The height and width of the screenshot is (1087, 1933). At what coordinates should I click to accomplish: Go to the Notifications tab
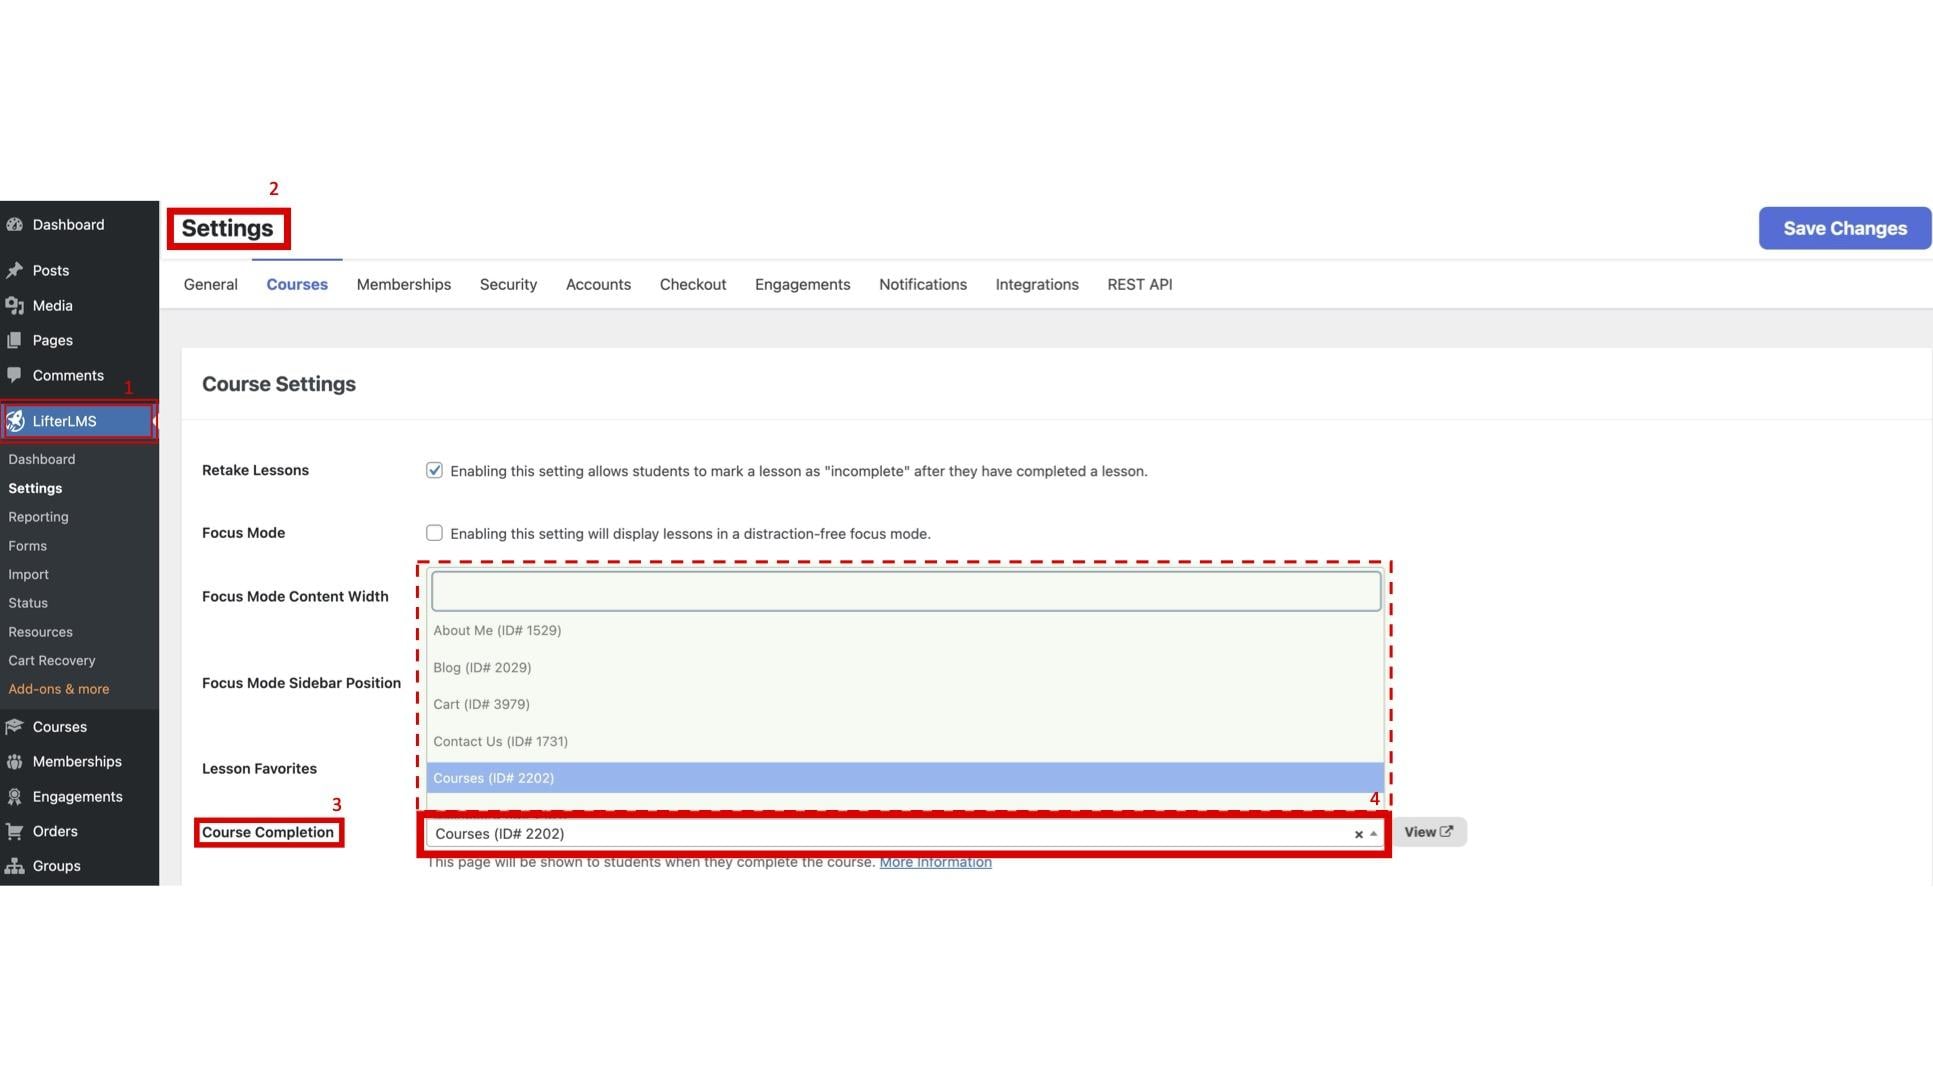click(x=923, y=285)
